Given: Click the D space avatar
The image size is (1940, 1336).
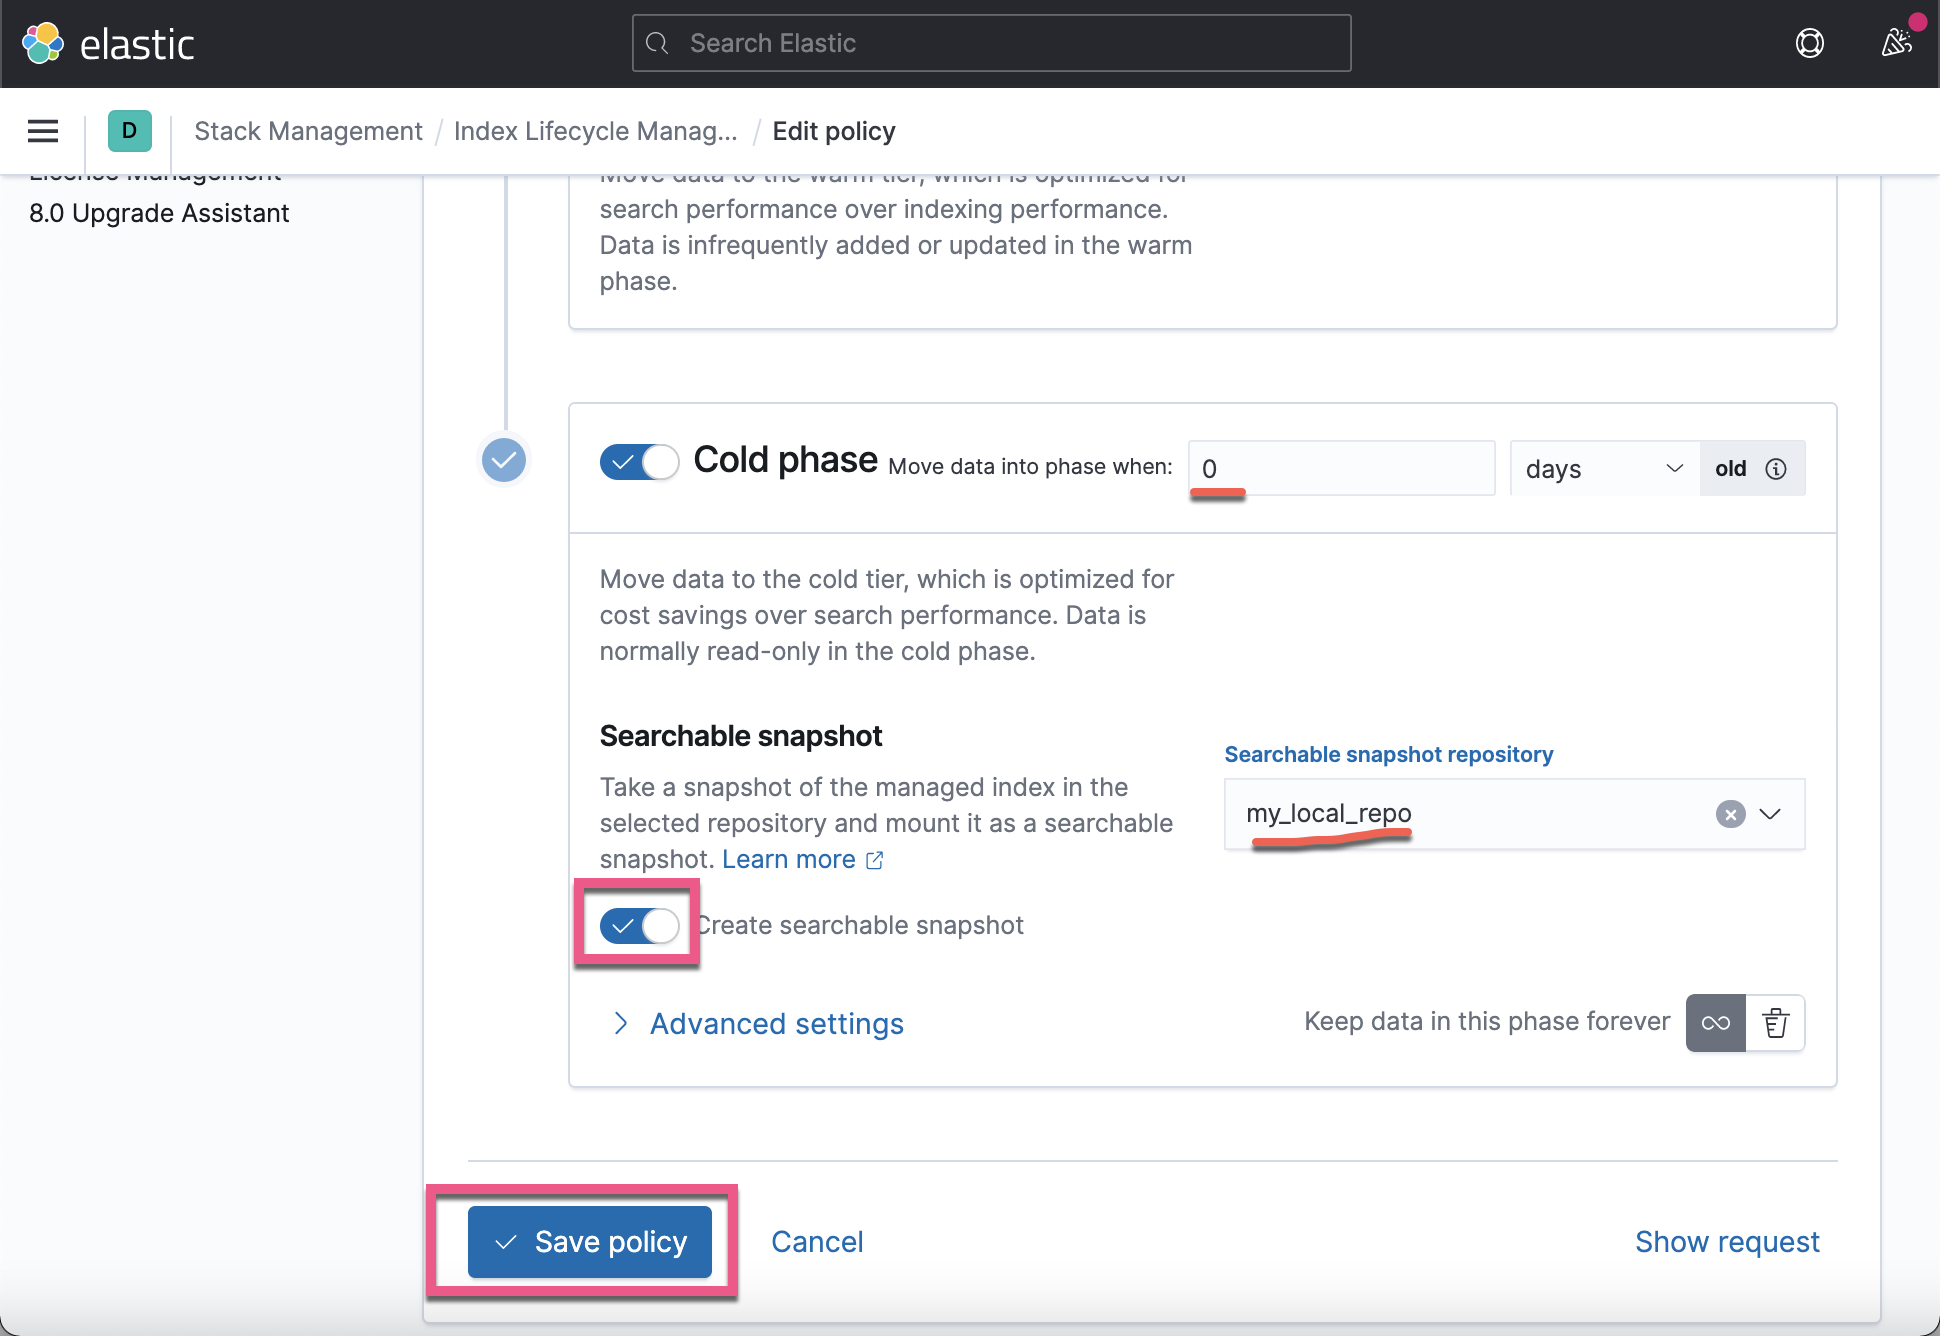Looking at the screenshot, I should (x=130, y=131).
